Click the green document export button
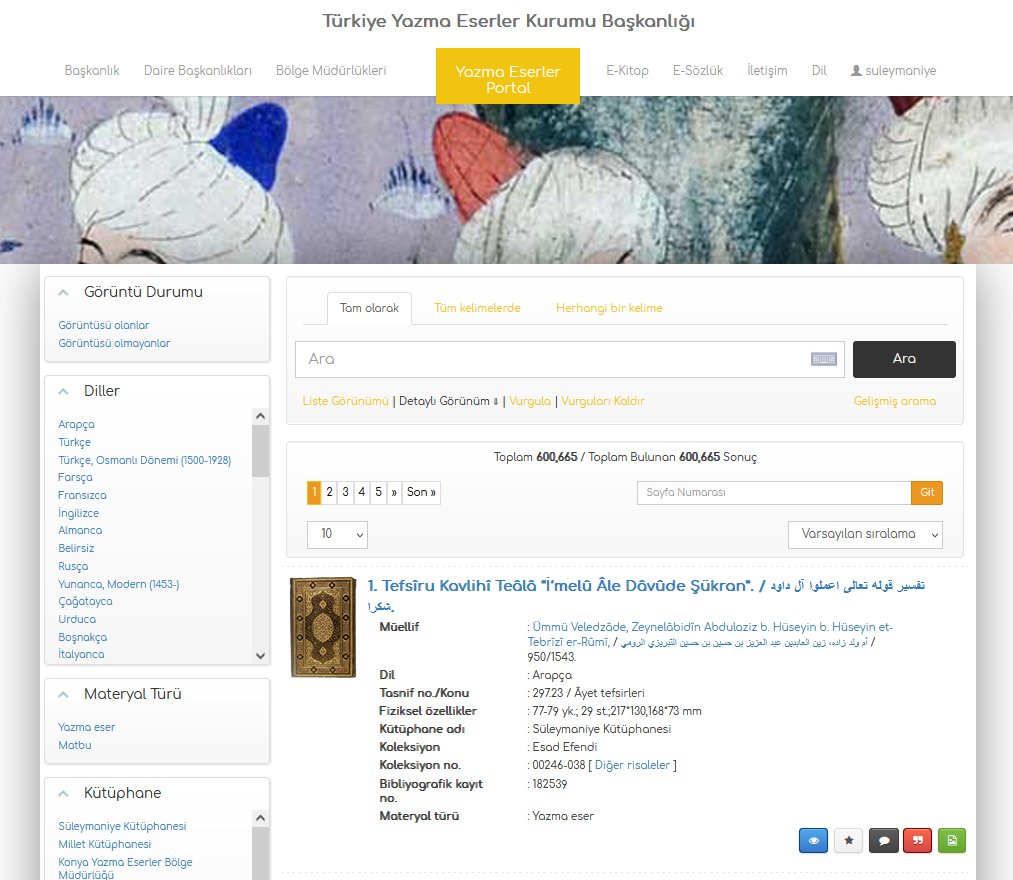This screenshot has width=1013, height=880. coord(952,841)
